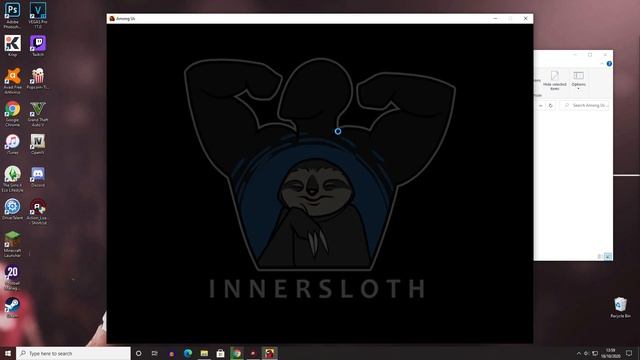Open Grand Theft Auto V shortcut
The image size is (640, 360).
coord(38,113)
